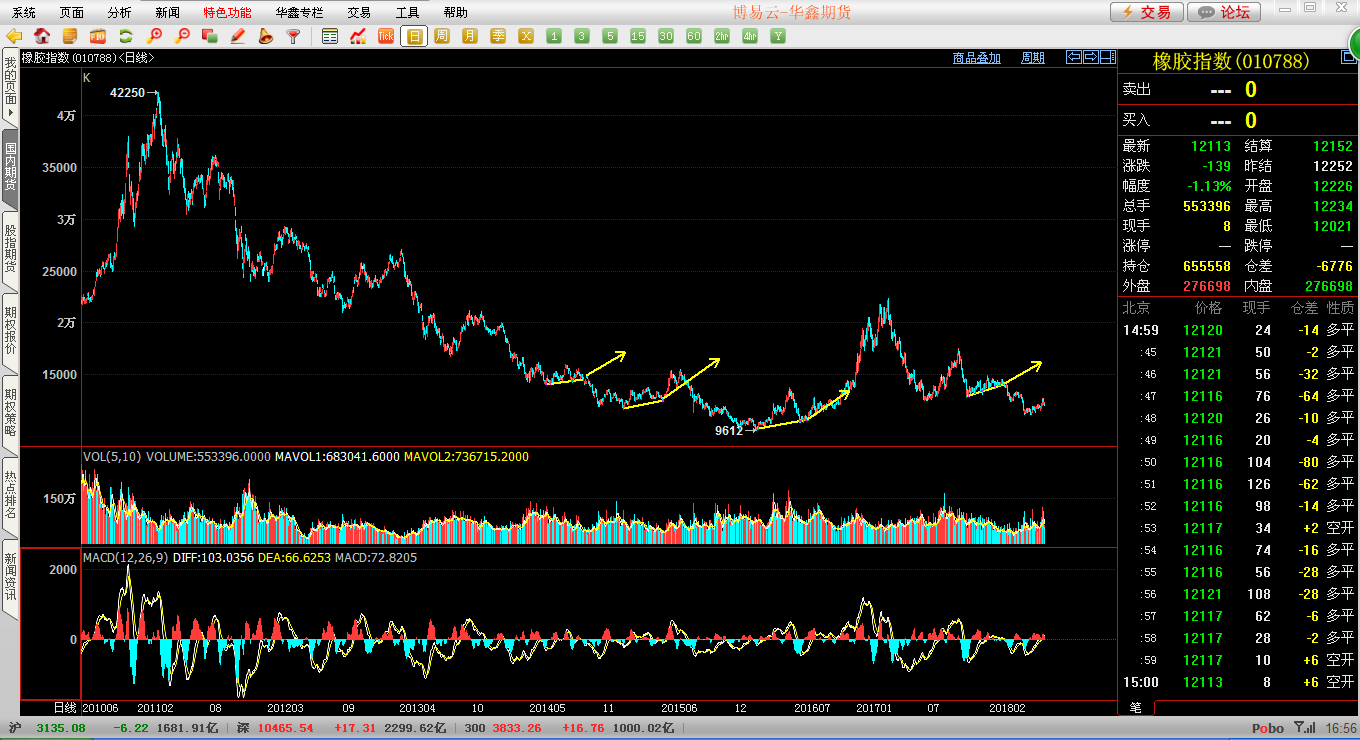The image size is (1360, 740).
Task: Click the green refresh arrows icon
Action: click(126, 36)
